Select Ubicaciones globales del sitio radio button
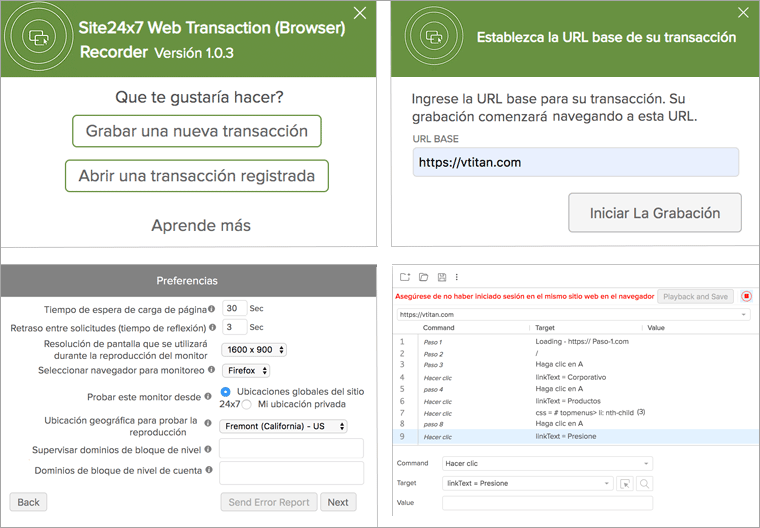The width and height of the screenshot is (760, 528). pyautogui.click(x=225, y=391)
